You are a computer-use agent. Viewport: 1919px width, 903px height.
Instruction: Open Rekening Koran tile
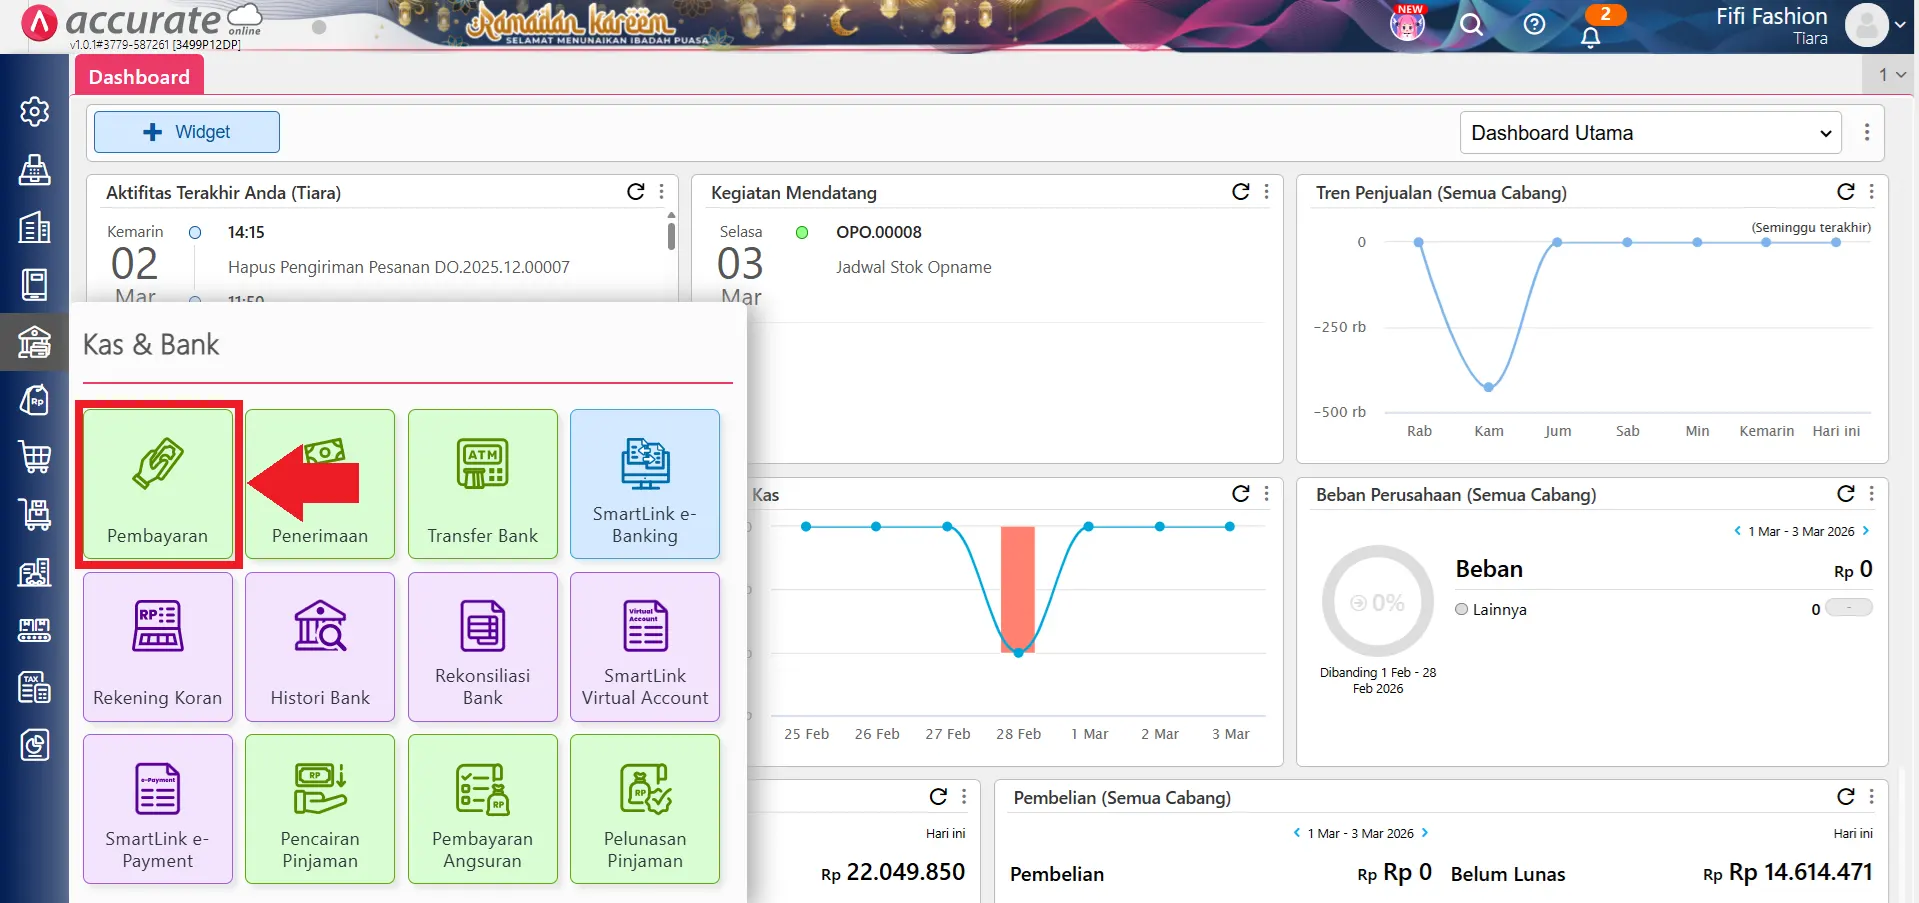pyautogui.click(x=158, y=646)
